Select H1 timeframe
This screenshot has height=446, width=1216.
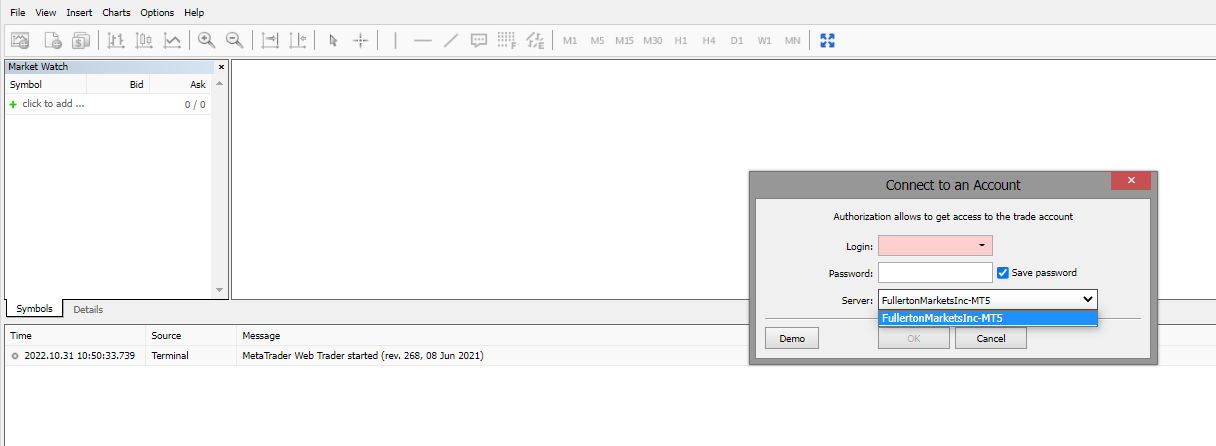tap(681, 41)
